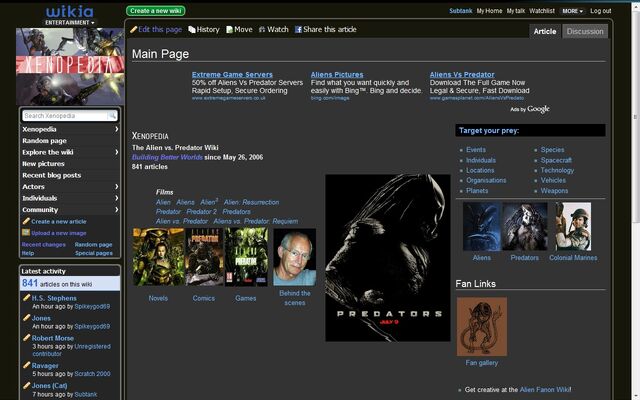
Task: Switch to the Article tab
Action: click(545, 31)
